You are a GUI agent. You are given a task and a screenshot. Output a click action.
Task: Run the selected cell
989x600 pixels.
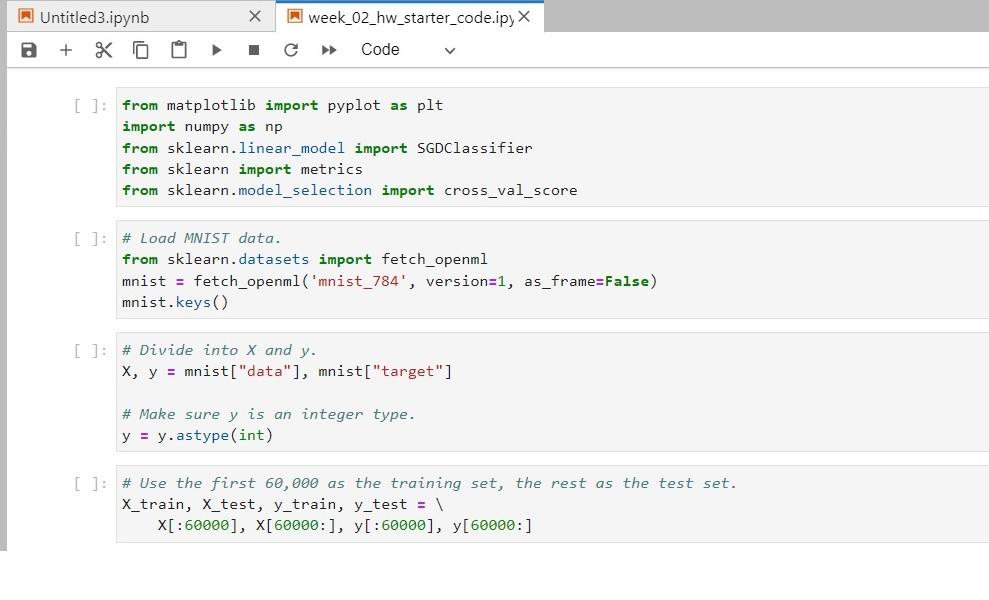[217, 49]
